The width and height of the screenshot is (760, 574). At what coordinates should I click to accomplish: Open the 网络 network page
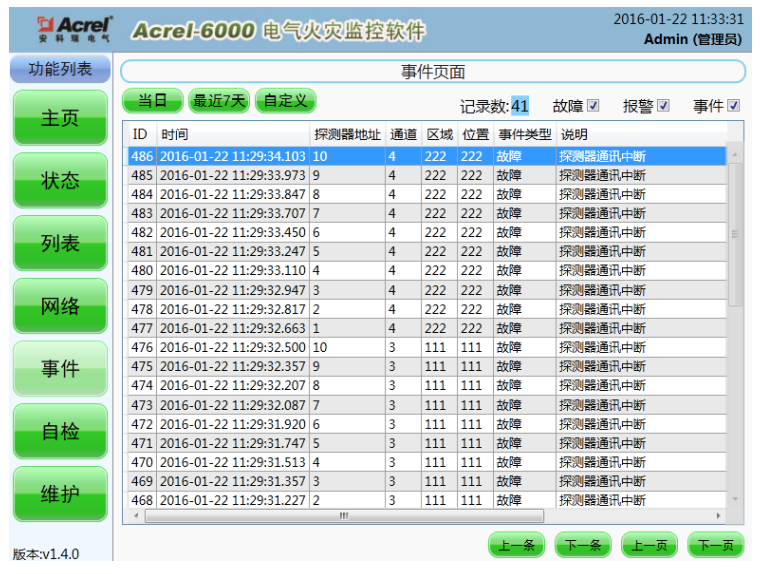pyautogui.click(x=60, y=306)
